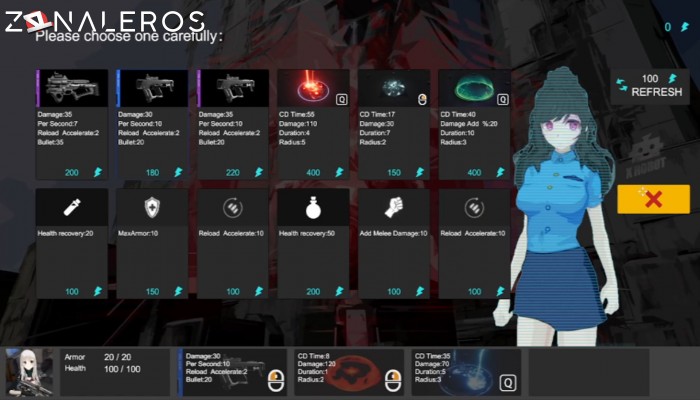This screenshot has height=400, width=700.
Task: Click the 'Add Melee Damage:10' label
Action: 393,233
